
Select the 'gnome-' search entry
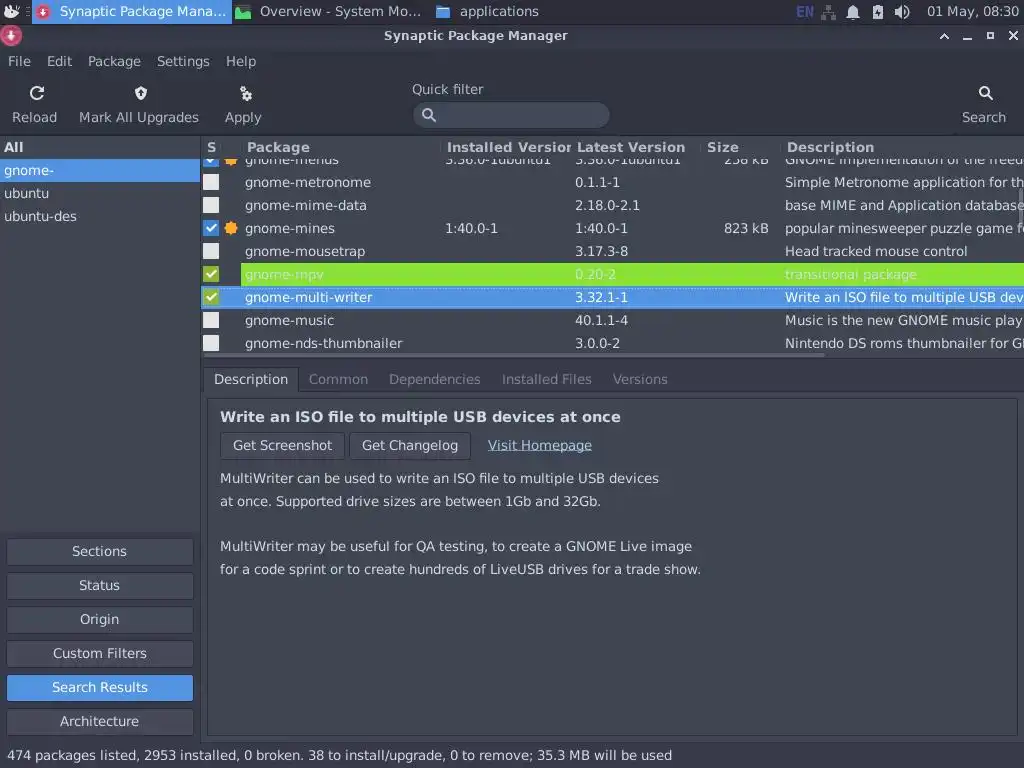99,170
